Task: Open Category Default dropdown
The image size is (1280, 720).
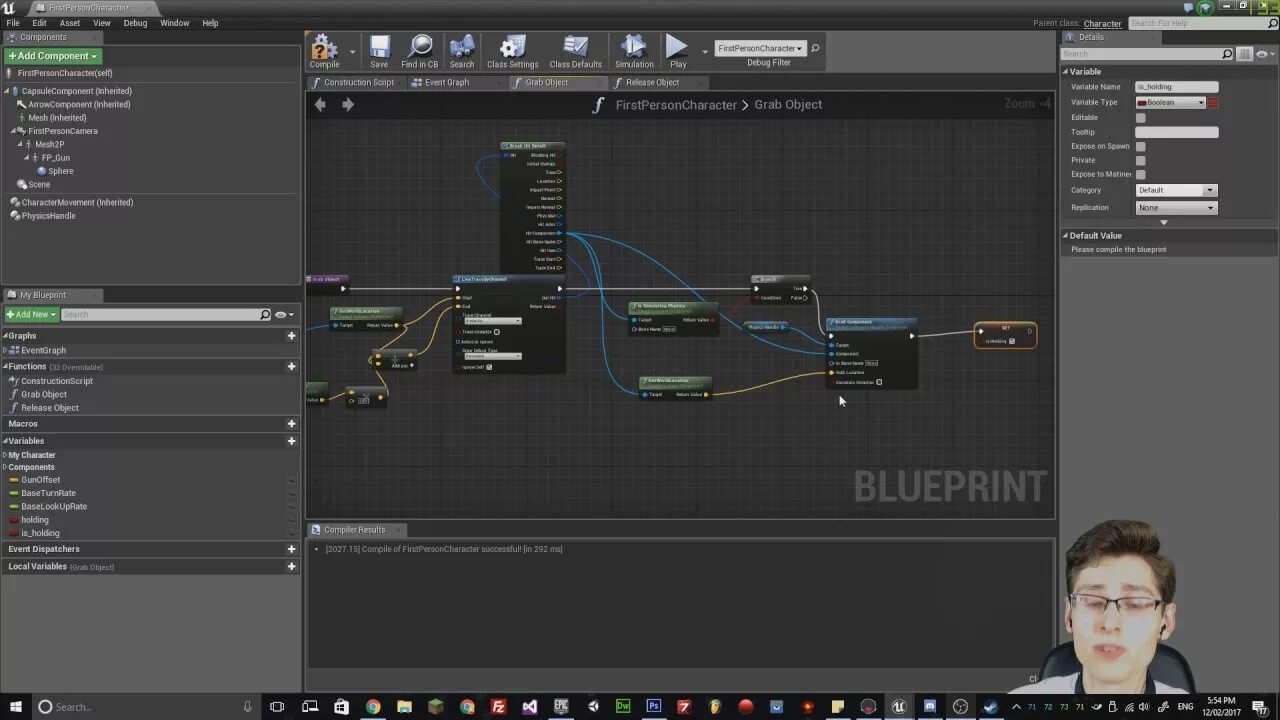Action: point(1176,190)
